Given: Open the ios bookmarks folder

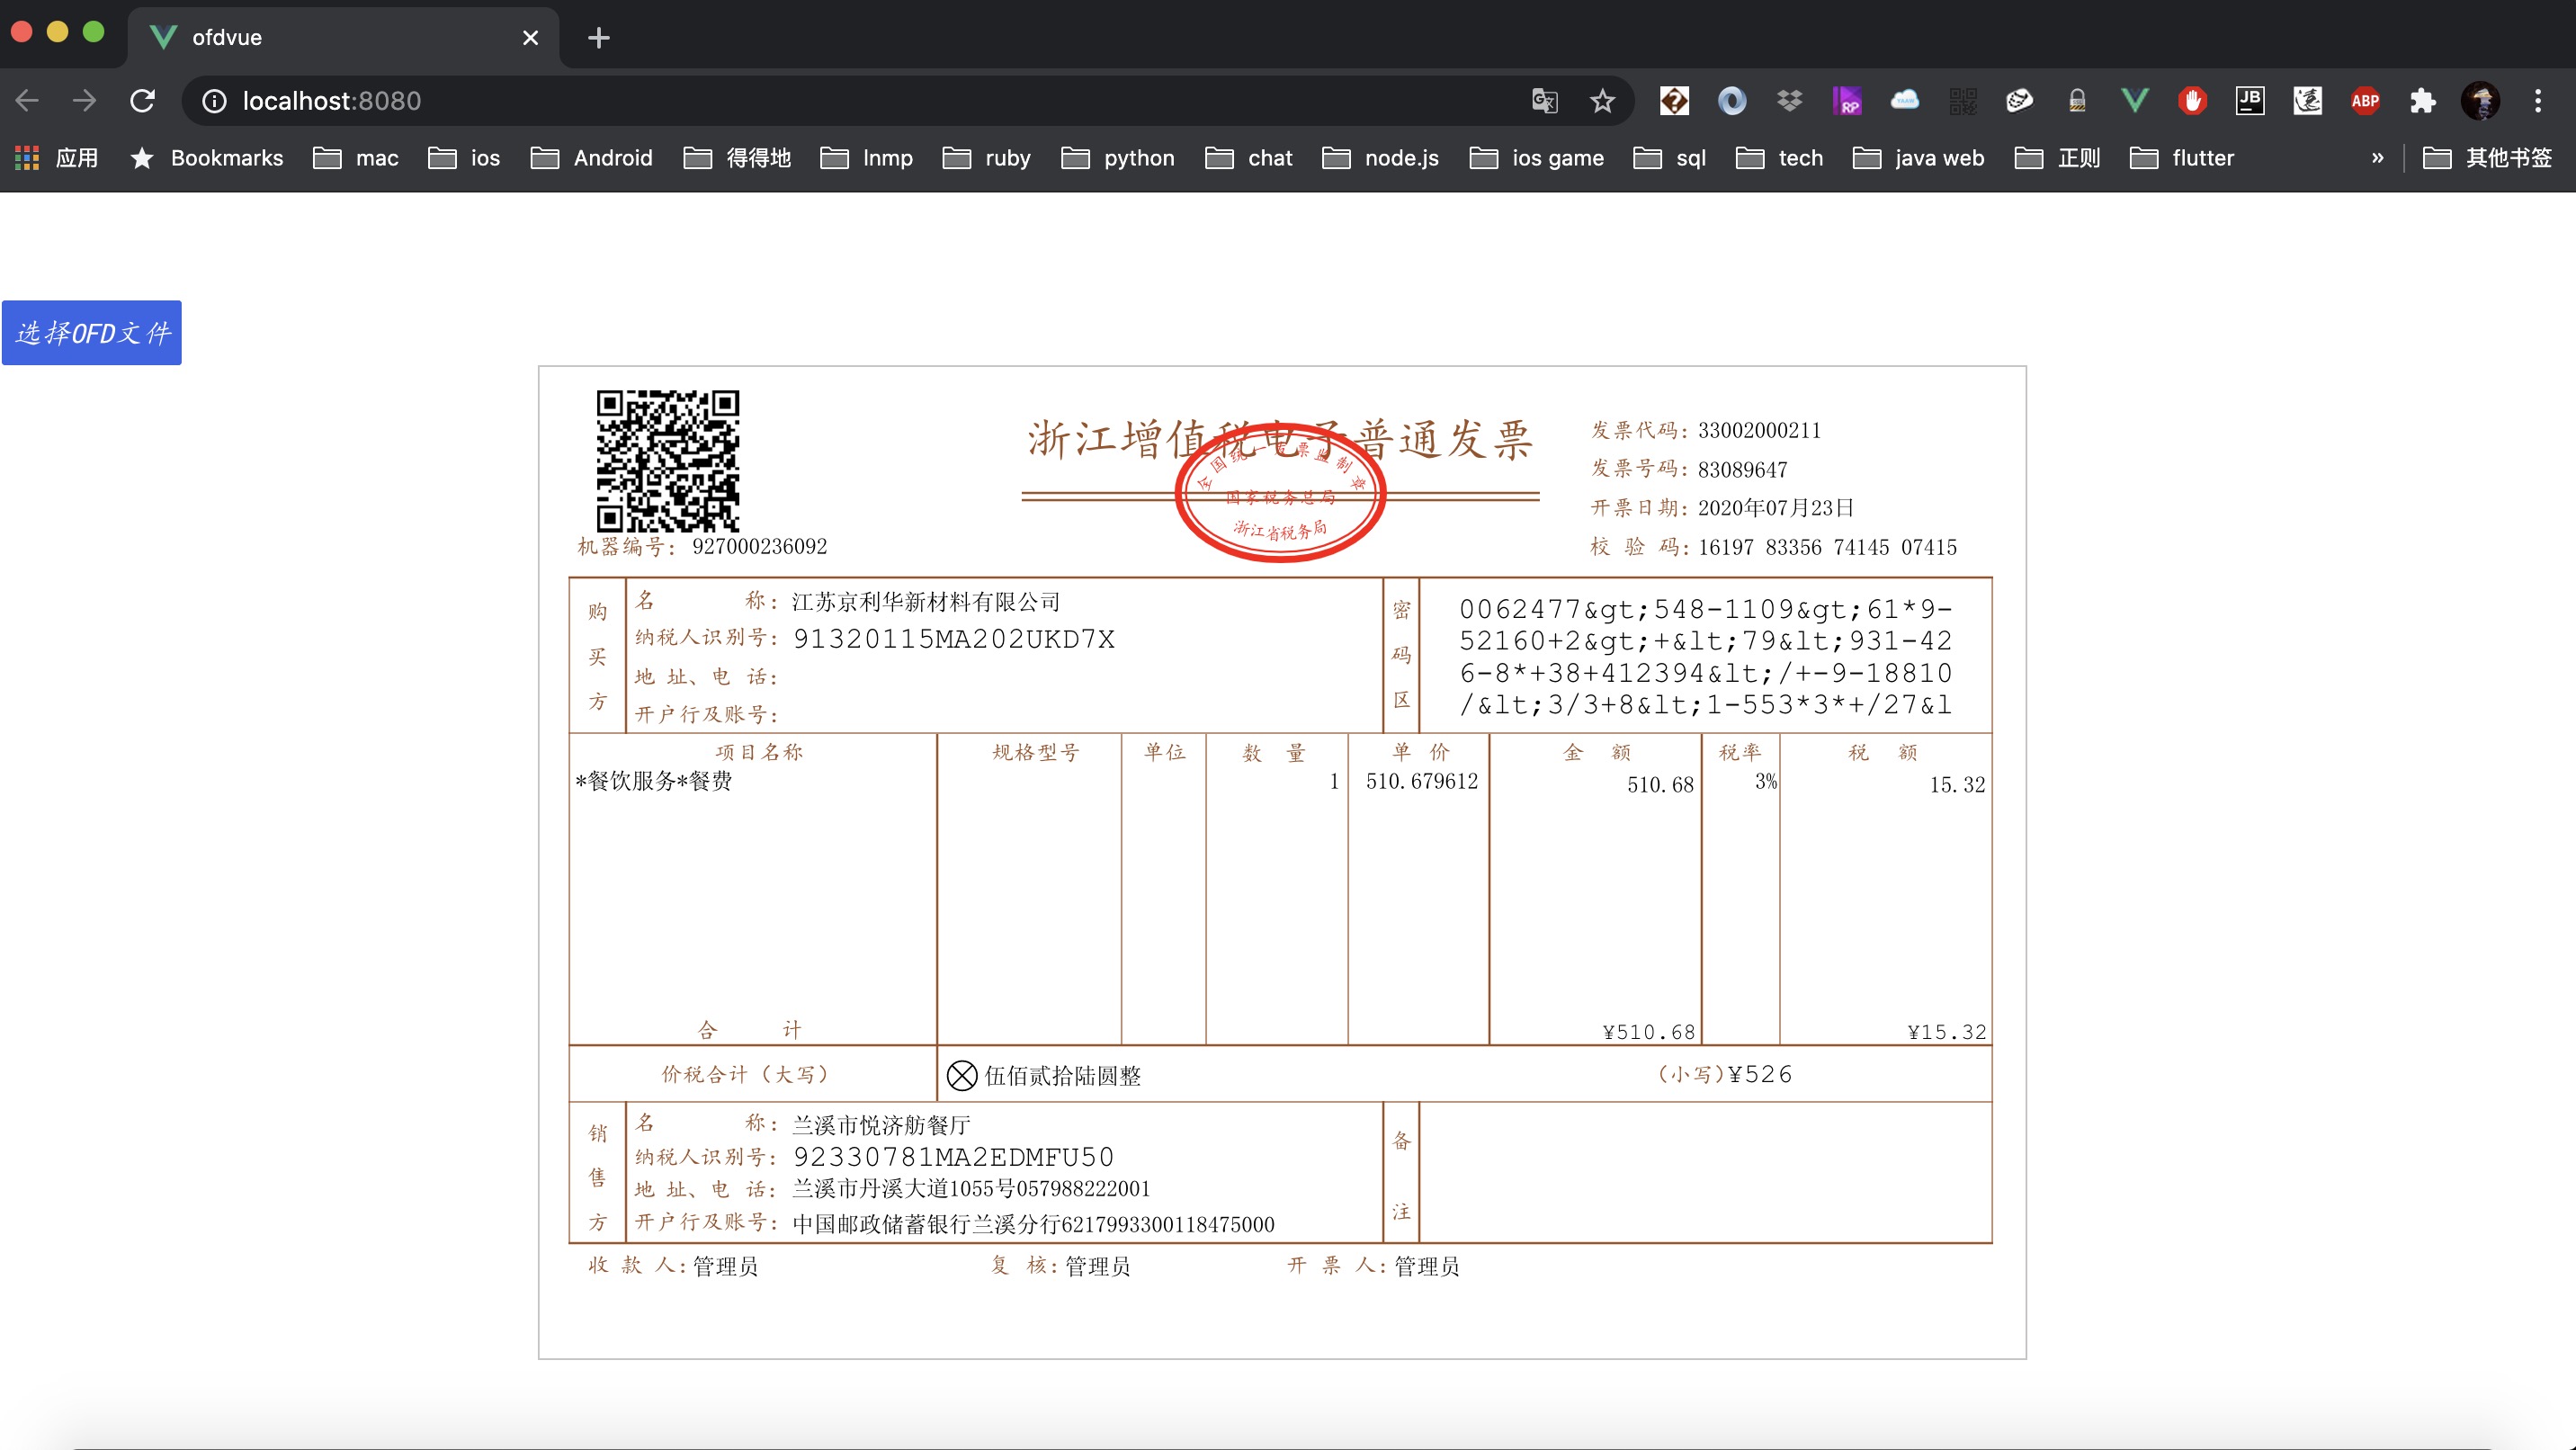Looking at the screenshot, I should point(464,158).
